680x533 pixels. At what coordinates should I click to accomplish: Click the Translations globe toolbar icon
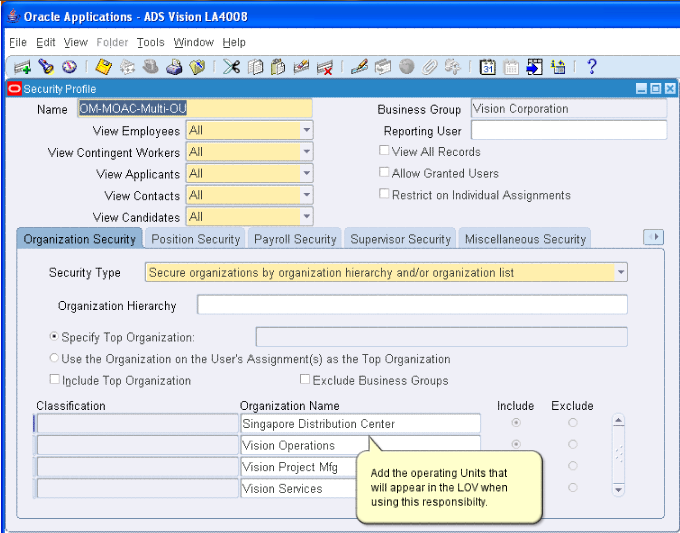pyautogui.click(x=406, y=67)
